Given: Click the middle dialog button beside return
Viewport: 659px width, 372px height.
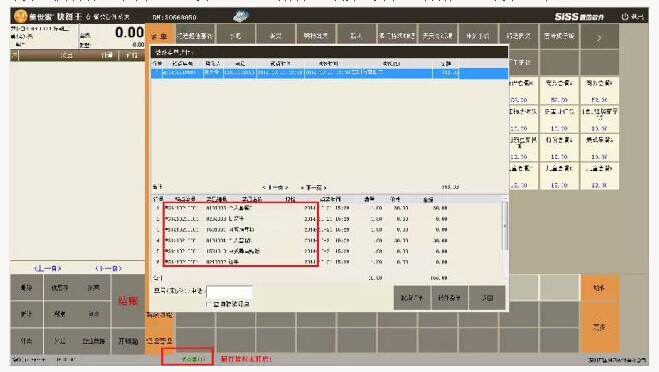Looking at the screenshot, I should (449, 298).
